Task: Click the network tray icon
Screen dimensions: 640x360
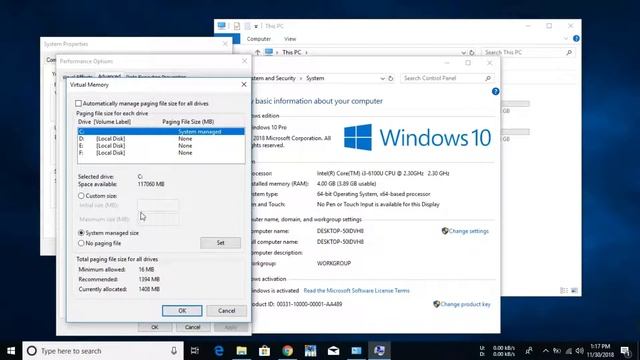Action: pos(568,351)
